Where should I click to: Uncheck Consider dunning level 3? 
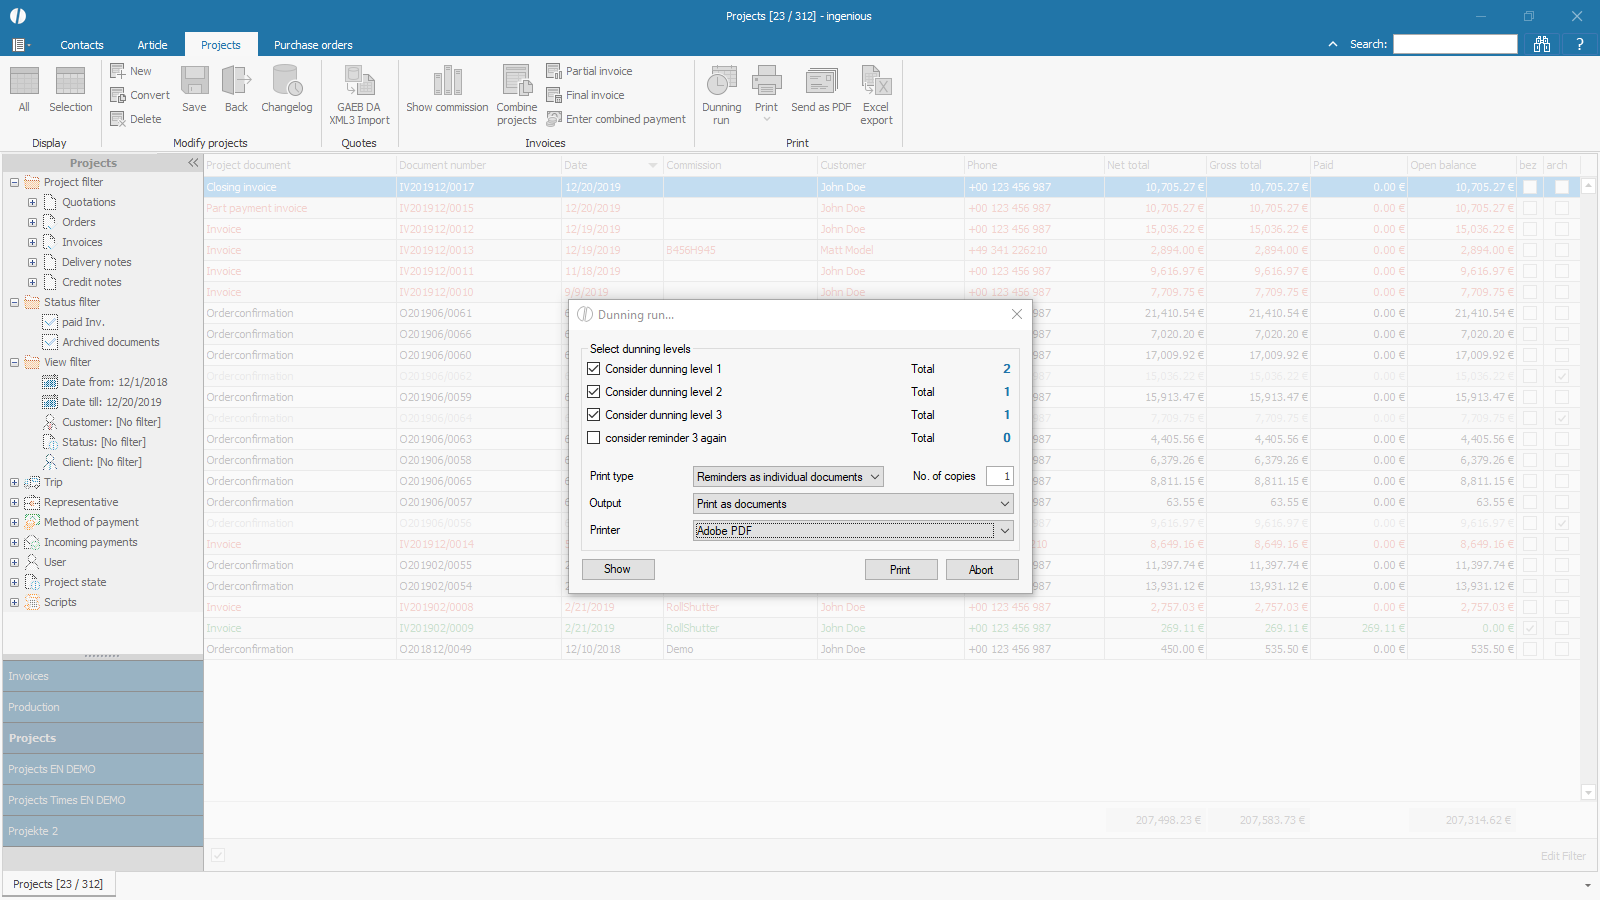click(x=594, y=415)
